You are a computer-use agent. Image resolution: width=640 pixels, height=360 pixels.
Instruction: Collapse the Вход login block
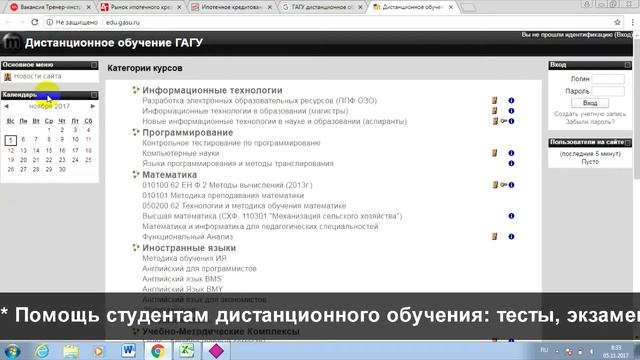pos(627,65)
